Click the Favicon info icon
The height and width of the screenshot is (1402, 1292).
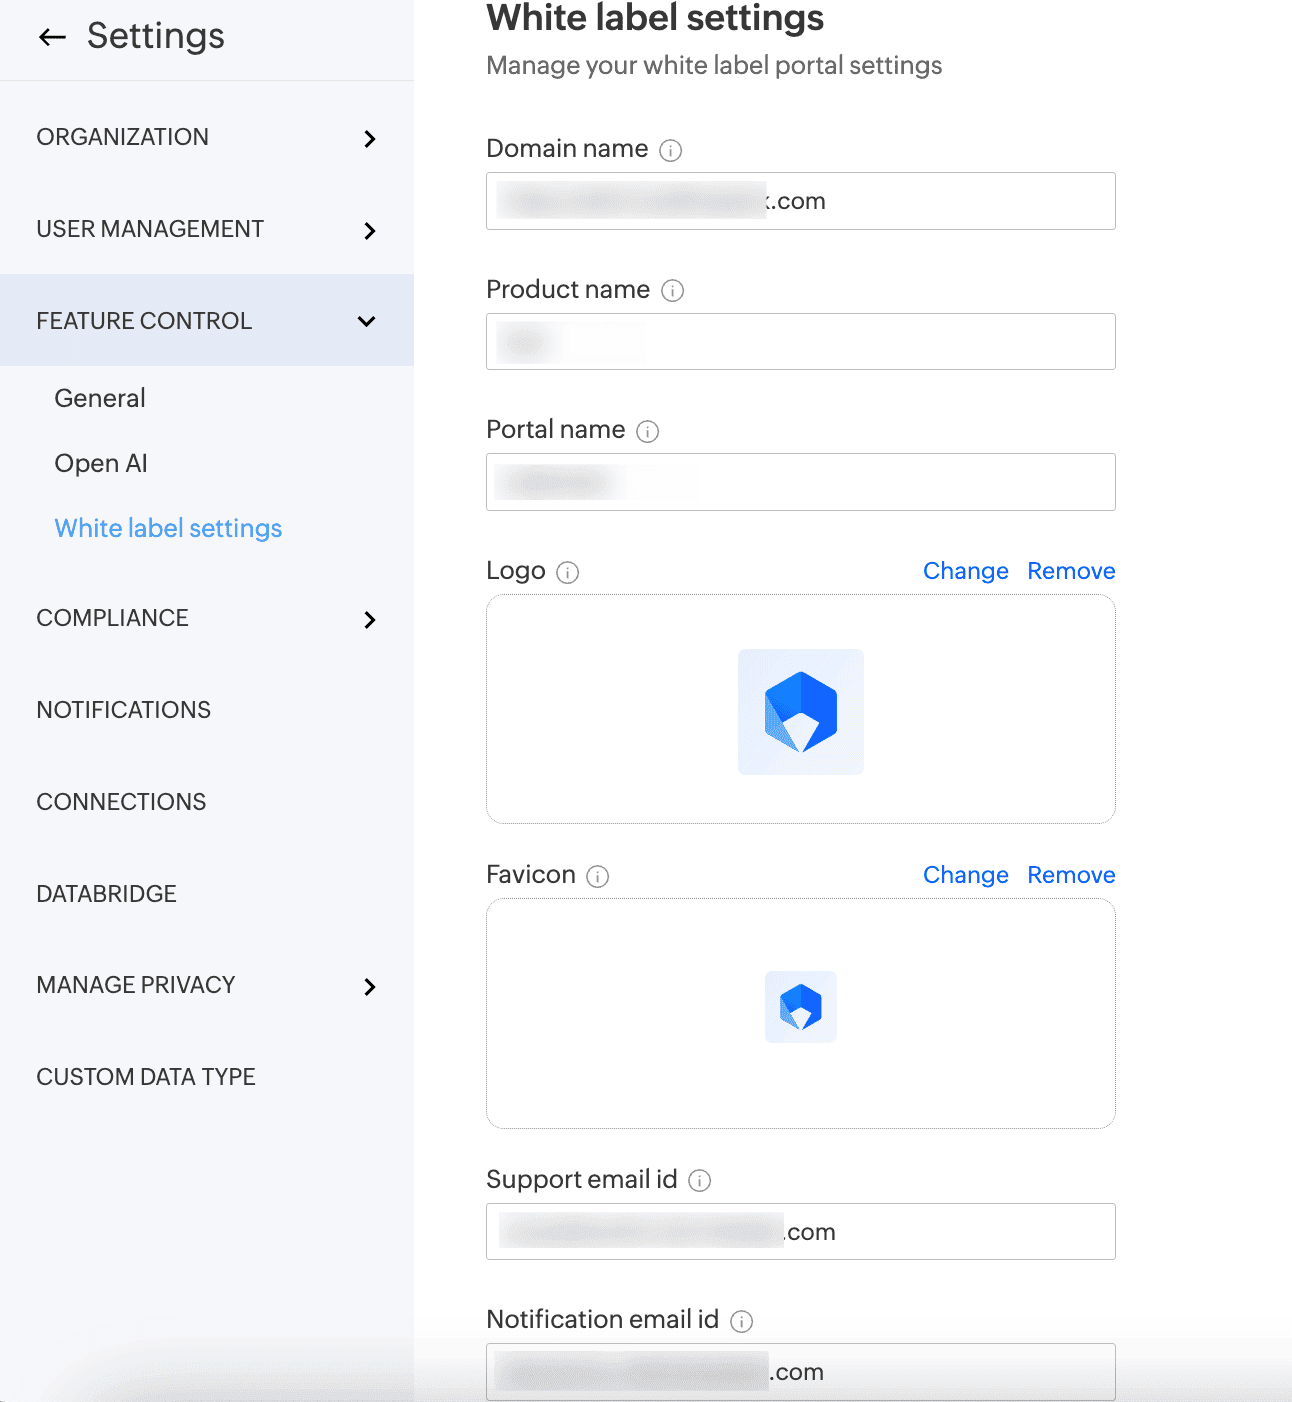pos(598,877)
